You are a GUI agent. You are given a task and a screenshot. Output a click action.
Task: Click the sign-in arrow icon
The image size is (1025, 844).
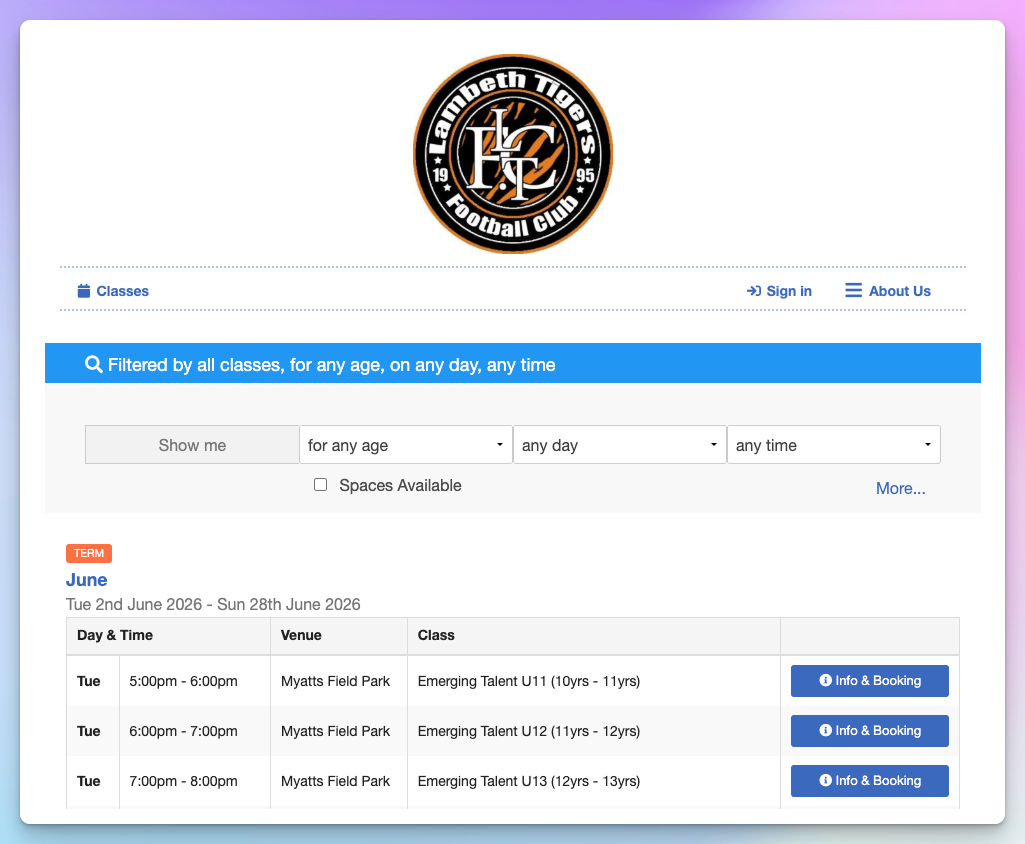[754, 291]
